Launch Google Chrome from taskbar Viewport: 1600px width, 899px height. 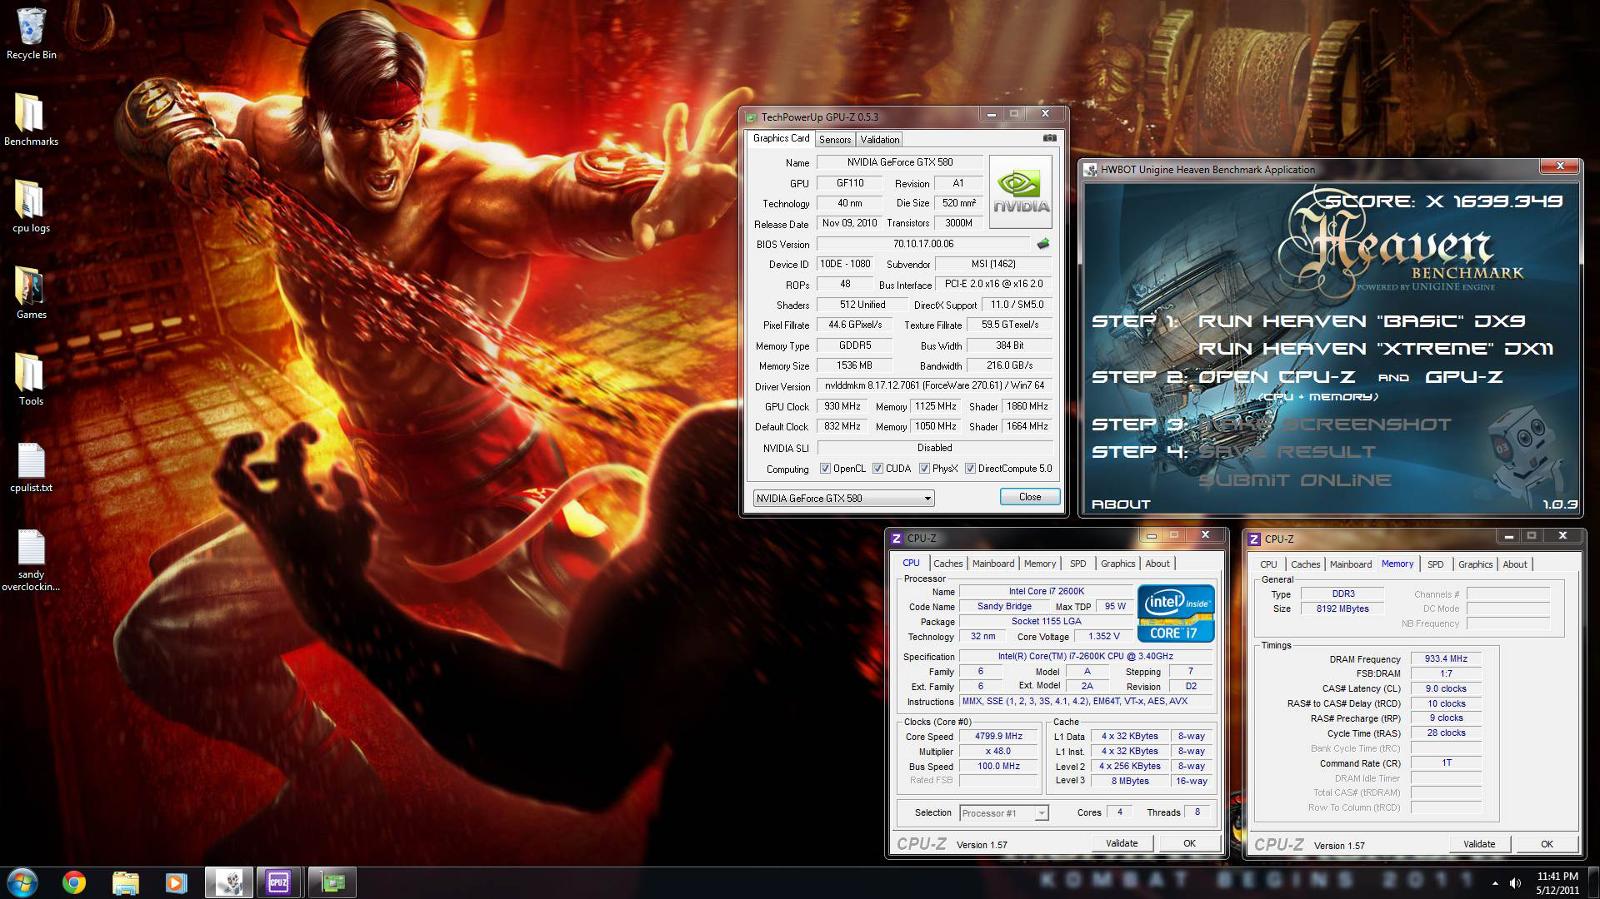click(x=74, y=882)
